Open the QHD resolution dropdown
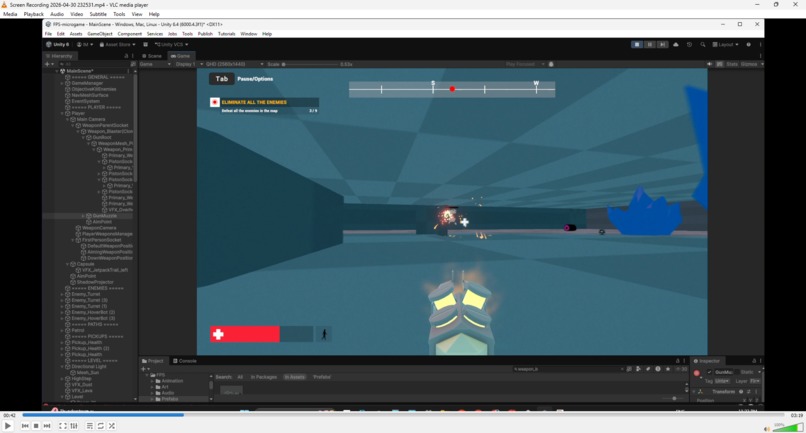Image resolution: width=806 pixels, height=433 pixels. [x=232, y=64]
